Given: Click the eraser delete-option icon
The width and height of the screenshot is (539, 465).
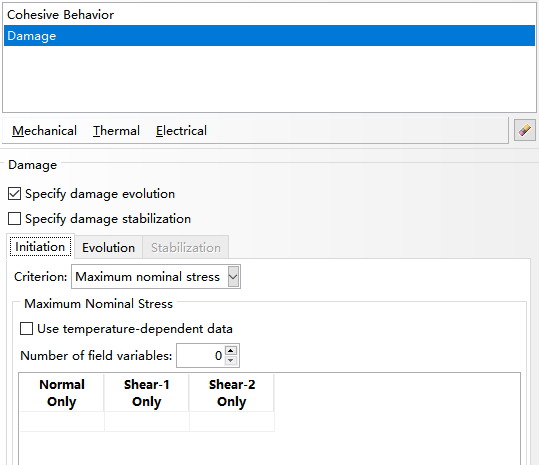Looking at the screenshot, I should tap(525, 130).
